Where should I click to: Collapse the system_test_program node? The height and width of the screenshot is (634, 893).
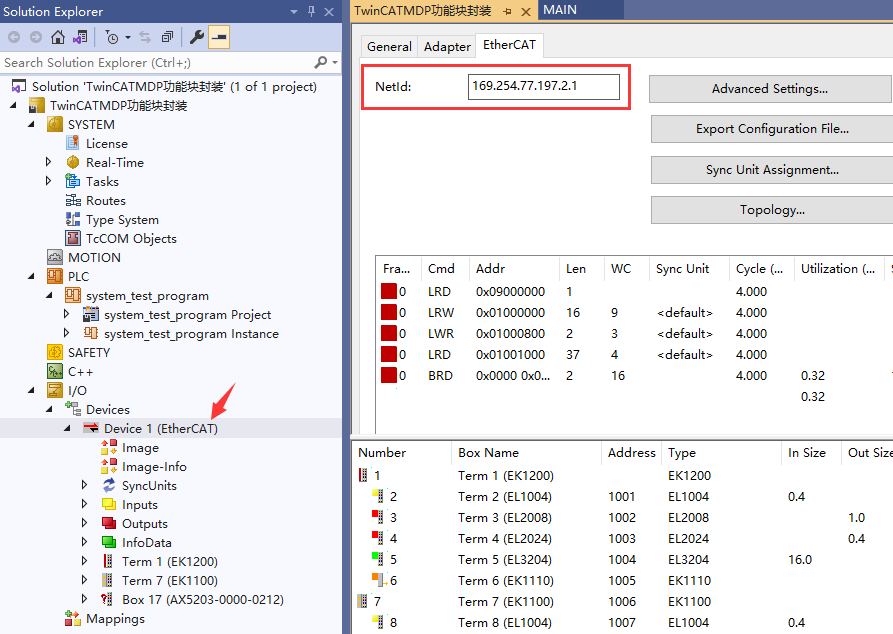[x=50, y=296]
